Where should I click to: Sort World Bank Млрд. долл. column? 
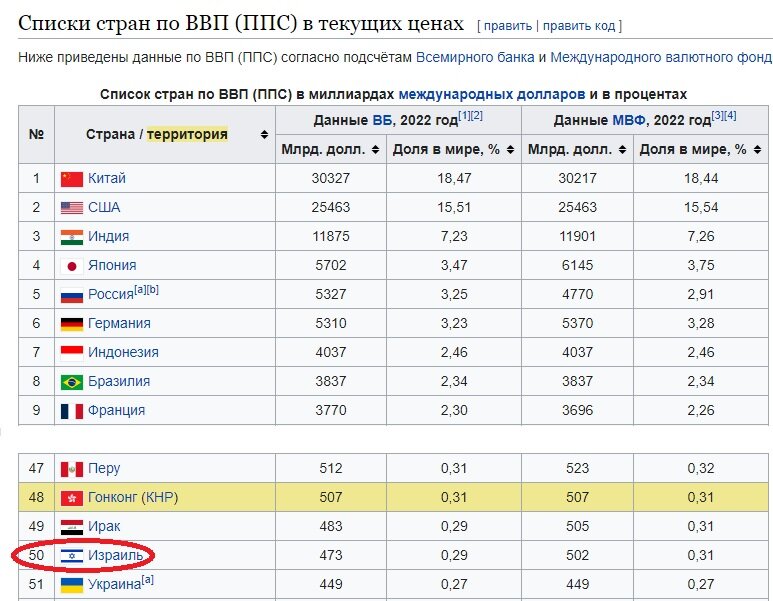376,149
